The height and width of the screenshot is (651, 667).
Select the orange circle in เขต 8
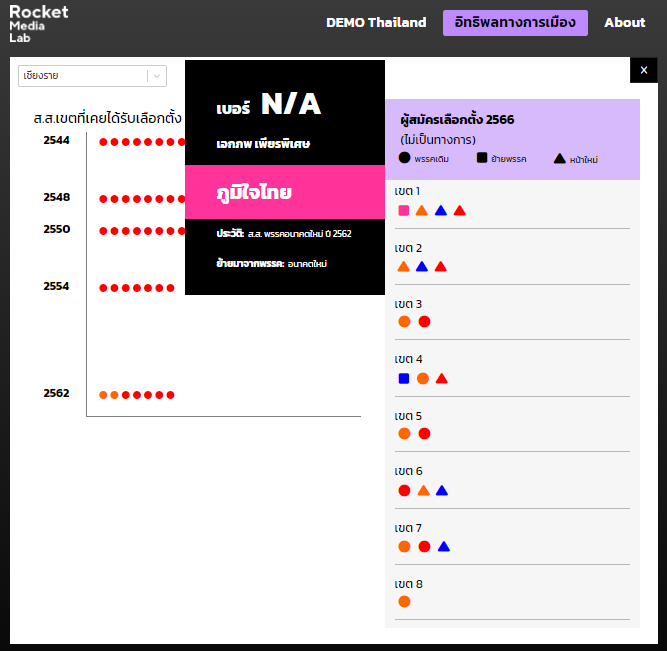[404, 602]
